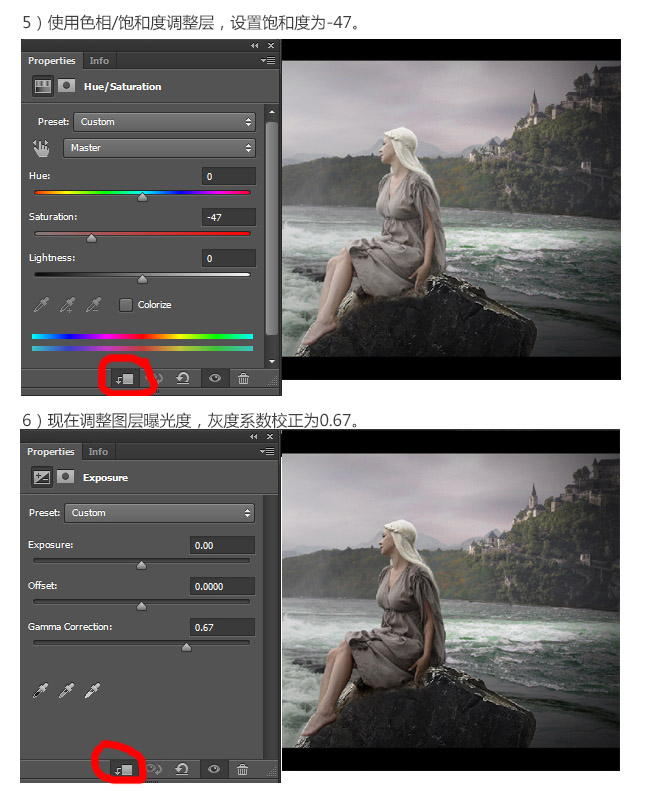The width and height of the screenshot is (668, 791).
Task: Click the Exposure slider handle
Action: [x=141, y=565]
